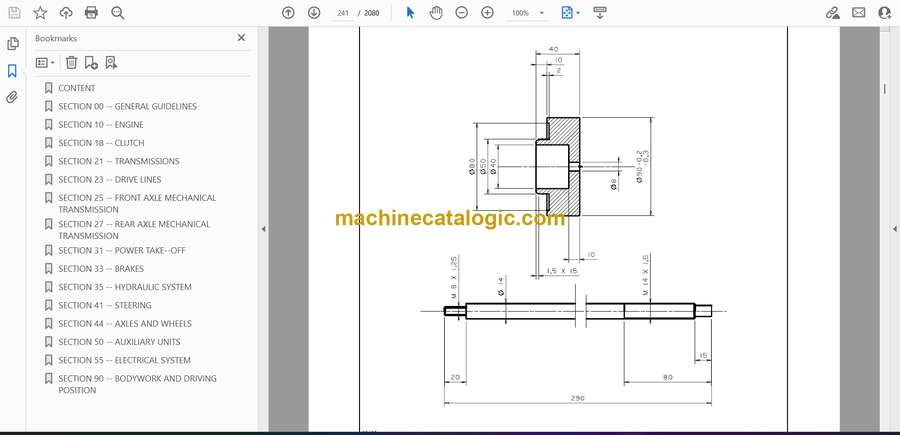Open SECTION 44 -- AXLES AND WHEELS bookmark
Screen dimensions: 900x435
125,324
